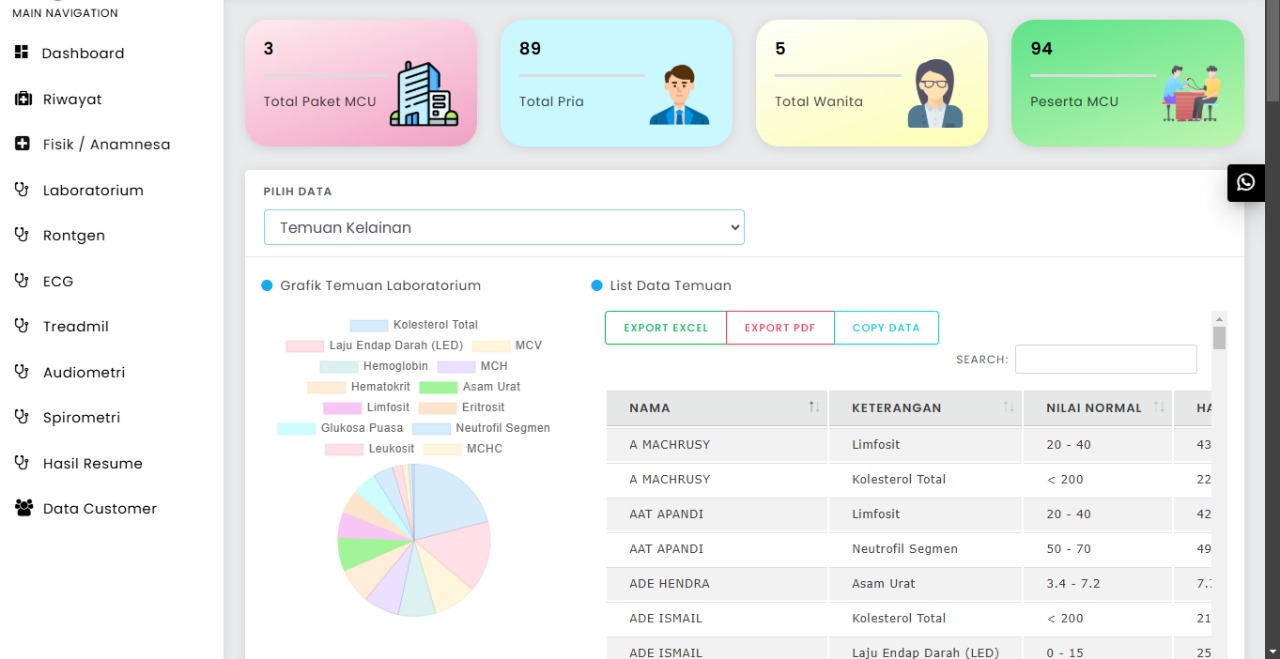Focus the table Search input field
Image resolution: width=1280 pixels, height=659 pixels.
(x=1105, y=359)
